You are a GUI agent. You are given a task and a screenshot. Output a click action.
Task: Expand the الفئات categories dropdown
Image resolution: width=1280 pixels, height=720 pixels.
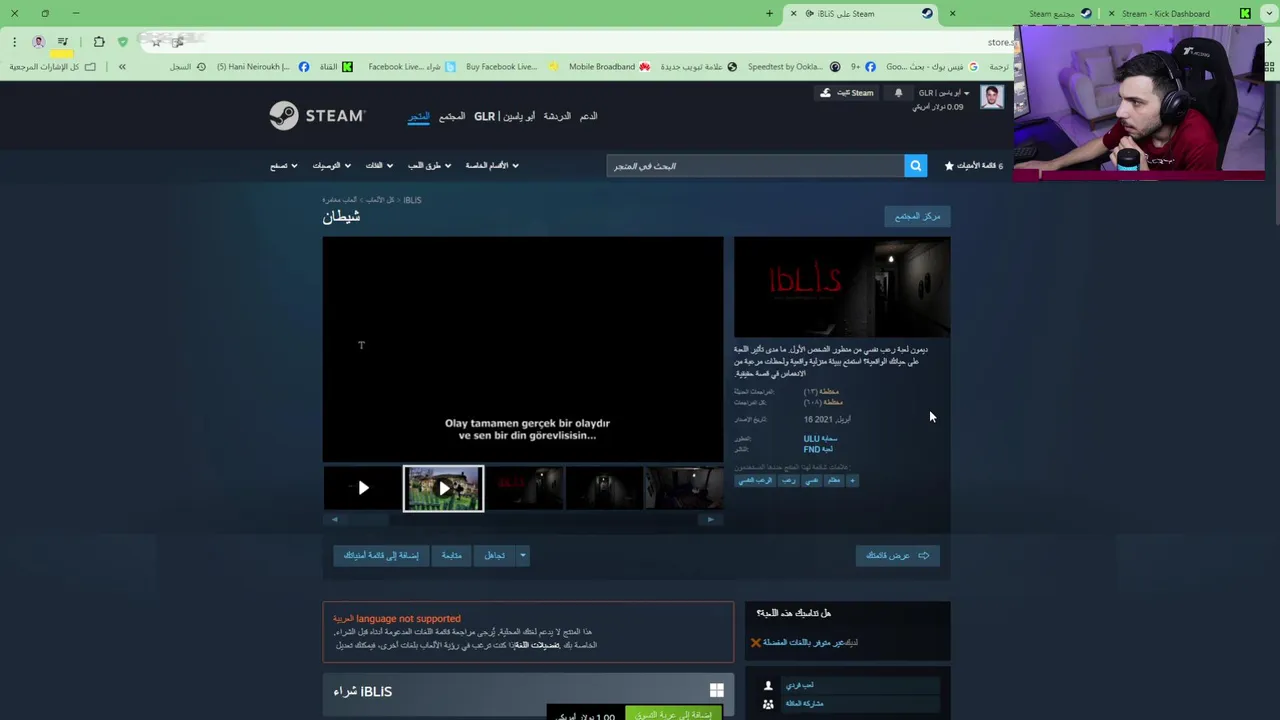pyautogui.click(x=379, y=166)
